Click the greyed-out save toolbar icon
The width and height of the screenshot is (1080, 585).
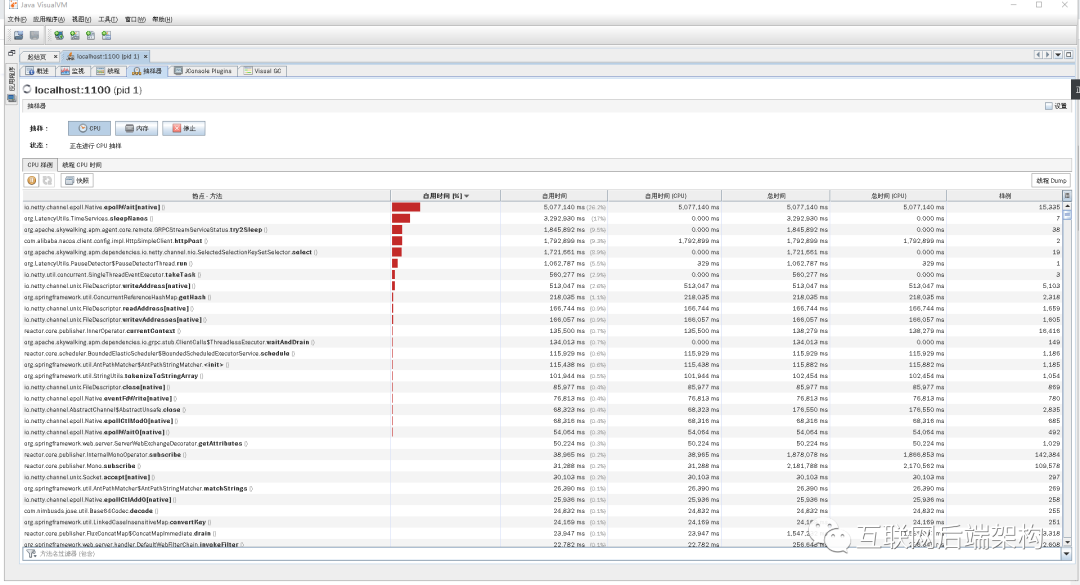coord(34,35)
